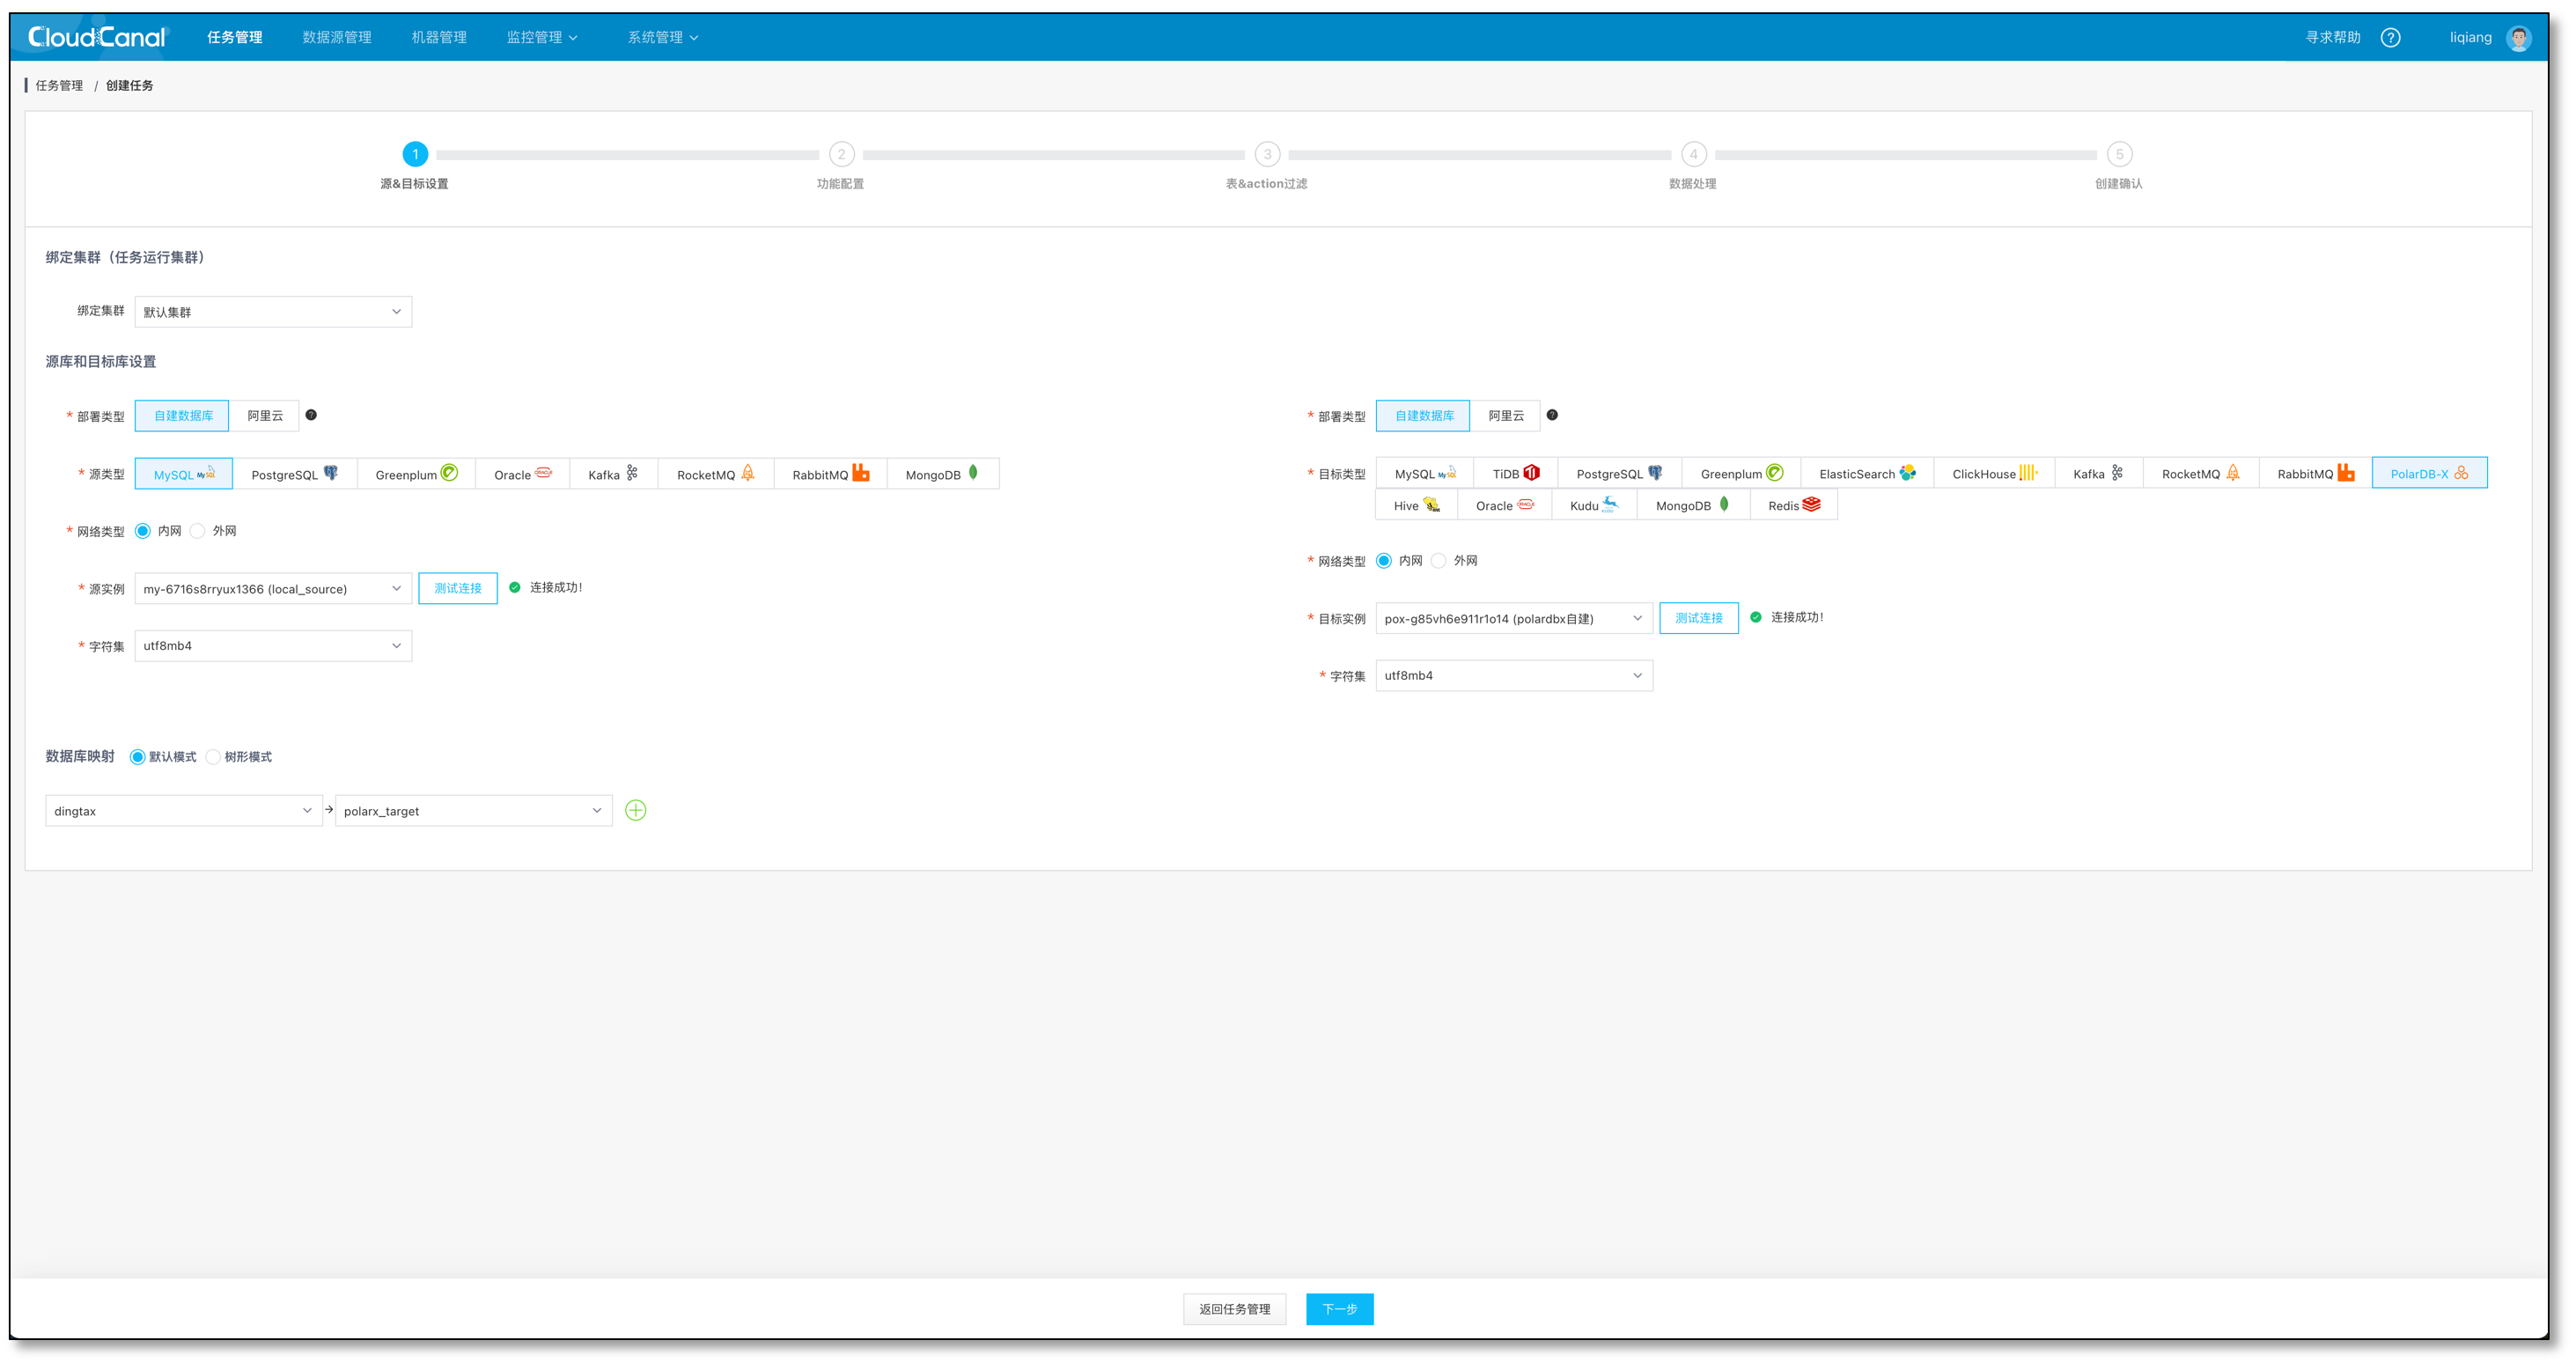Click source deployment type info icon

[311, 415]
